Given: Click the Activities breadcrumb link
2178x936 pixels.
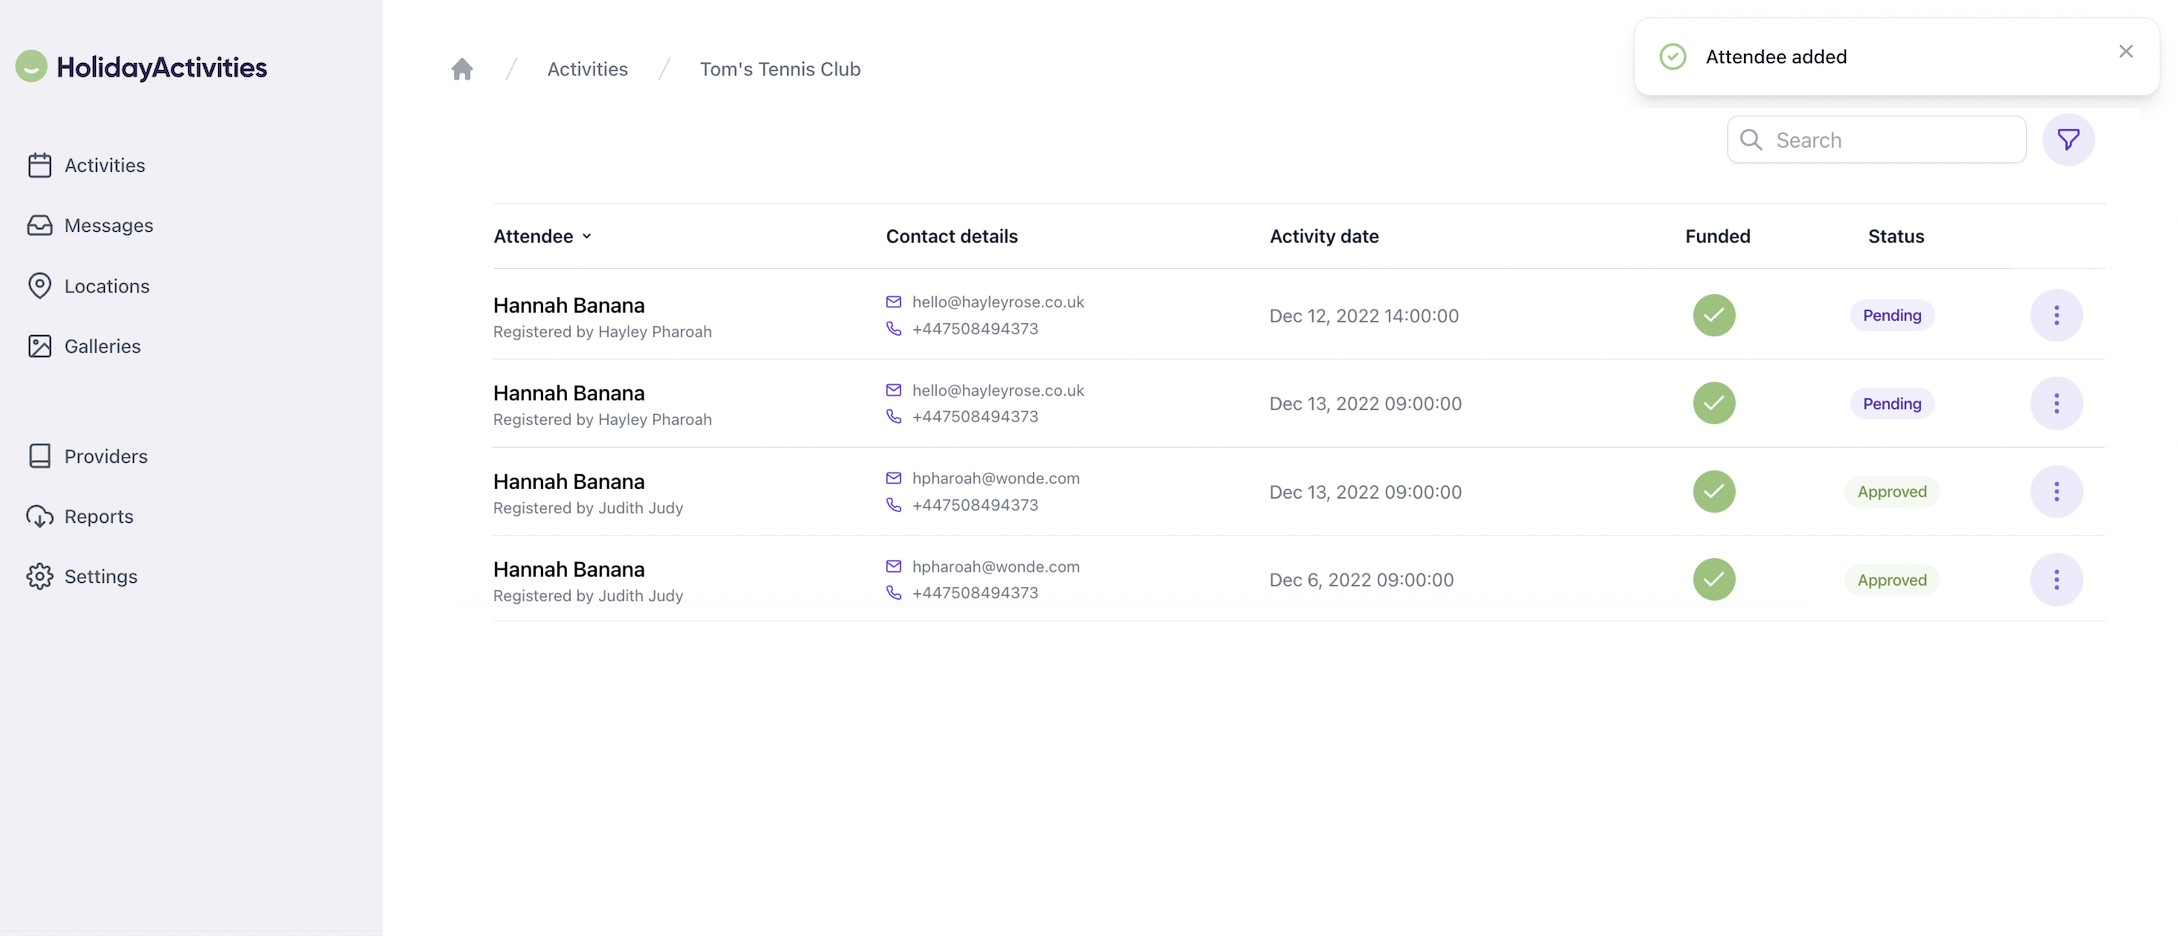Looking at the screenshot, I should click(587, 69).
